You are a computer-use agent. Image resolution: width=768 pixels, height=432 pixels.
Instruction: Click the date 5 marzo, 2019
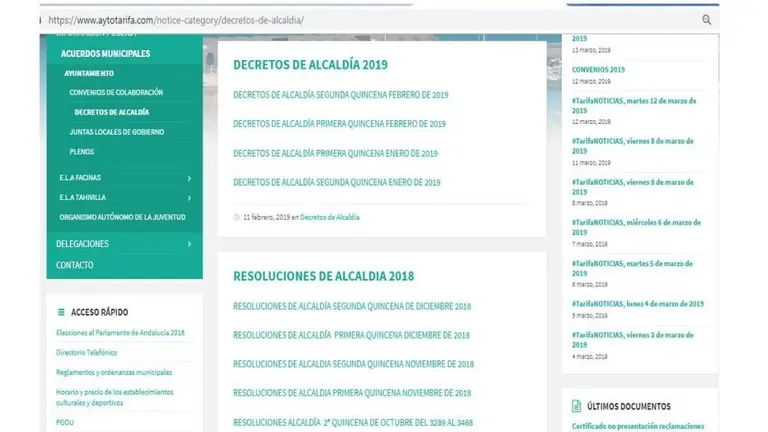coord(590,315)
